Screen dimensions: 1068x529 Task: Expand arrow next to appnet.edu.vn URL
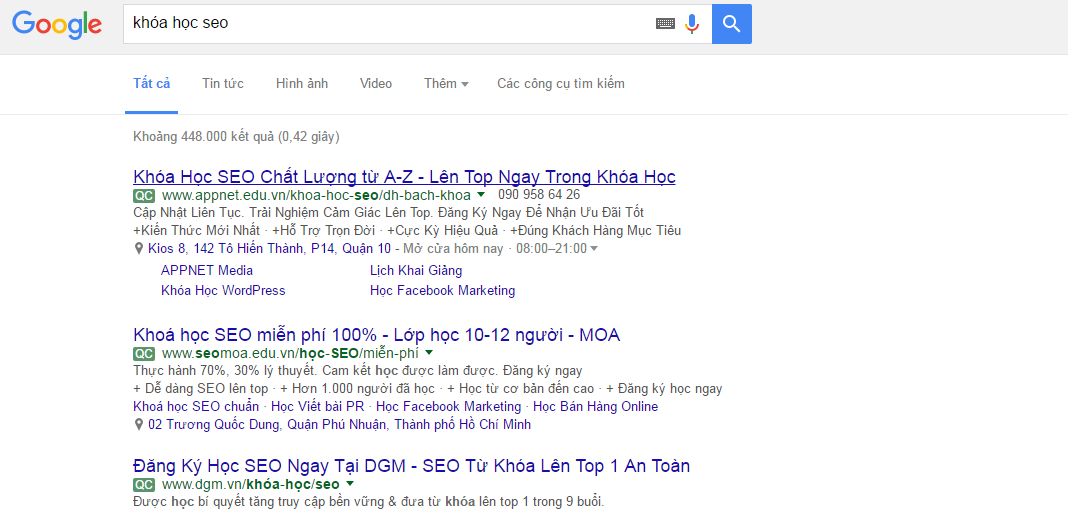(x=481, y=195)
